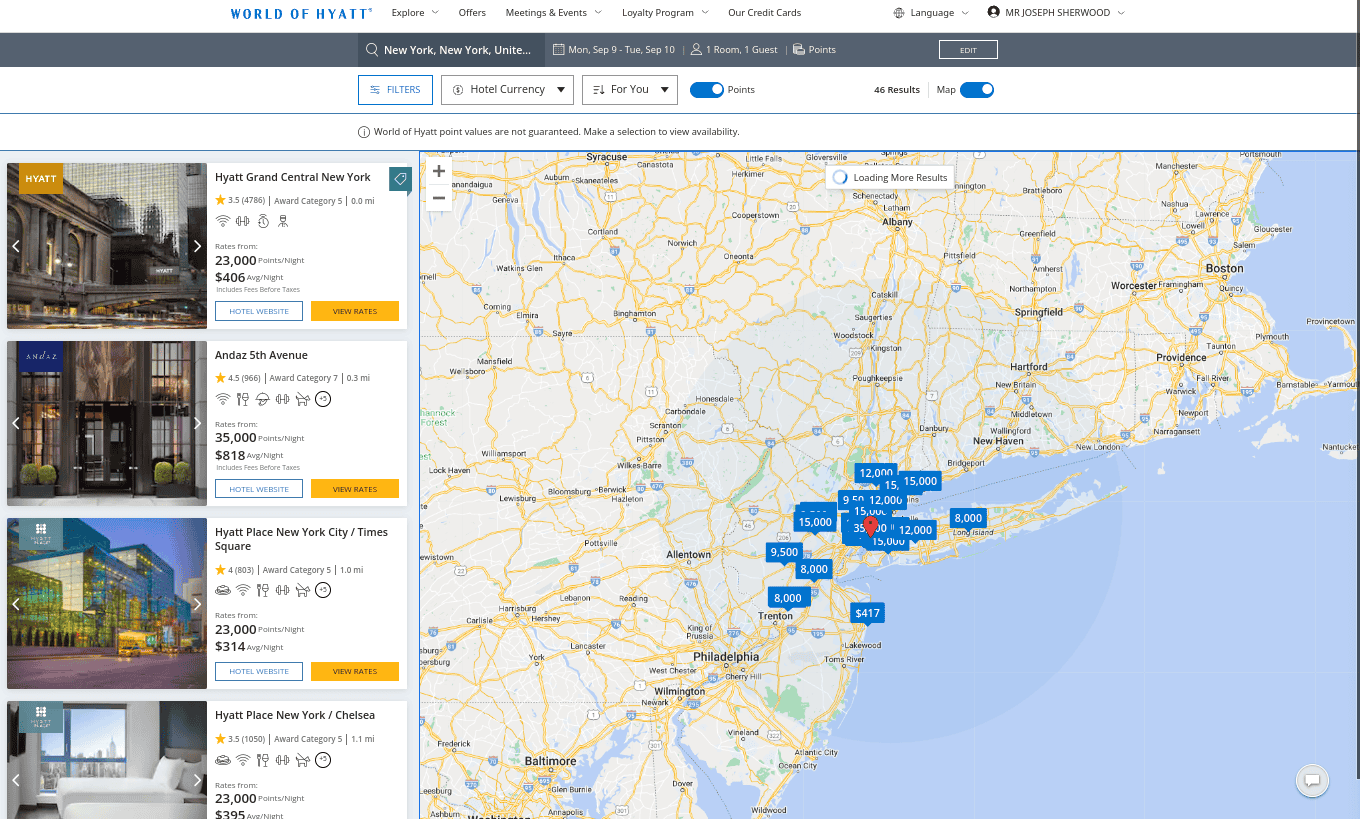Open hotel website for Hyatt Grand Central
Viewport: 1360px width, 819px height.
click(x=259, y=311)
